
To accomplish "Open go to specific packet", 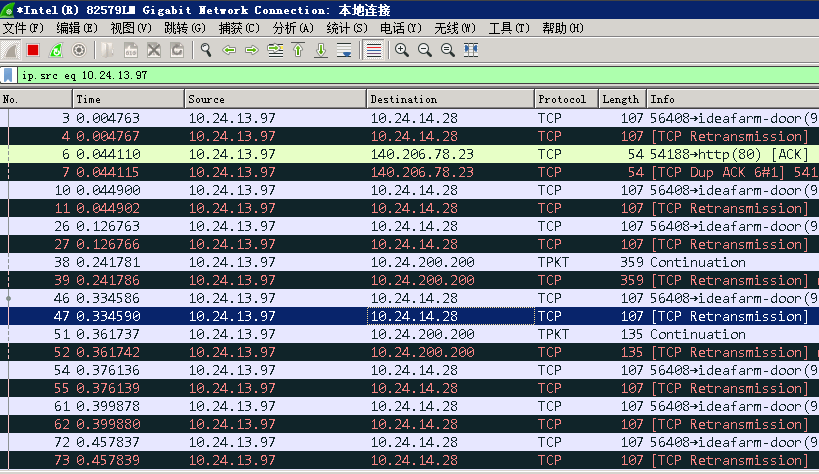I will click(x=275, y=50).
